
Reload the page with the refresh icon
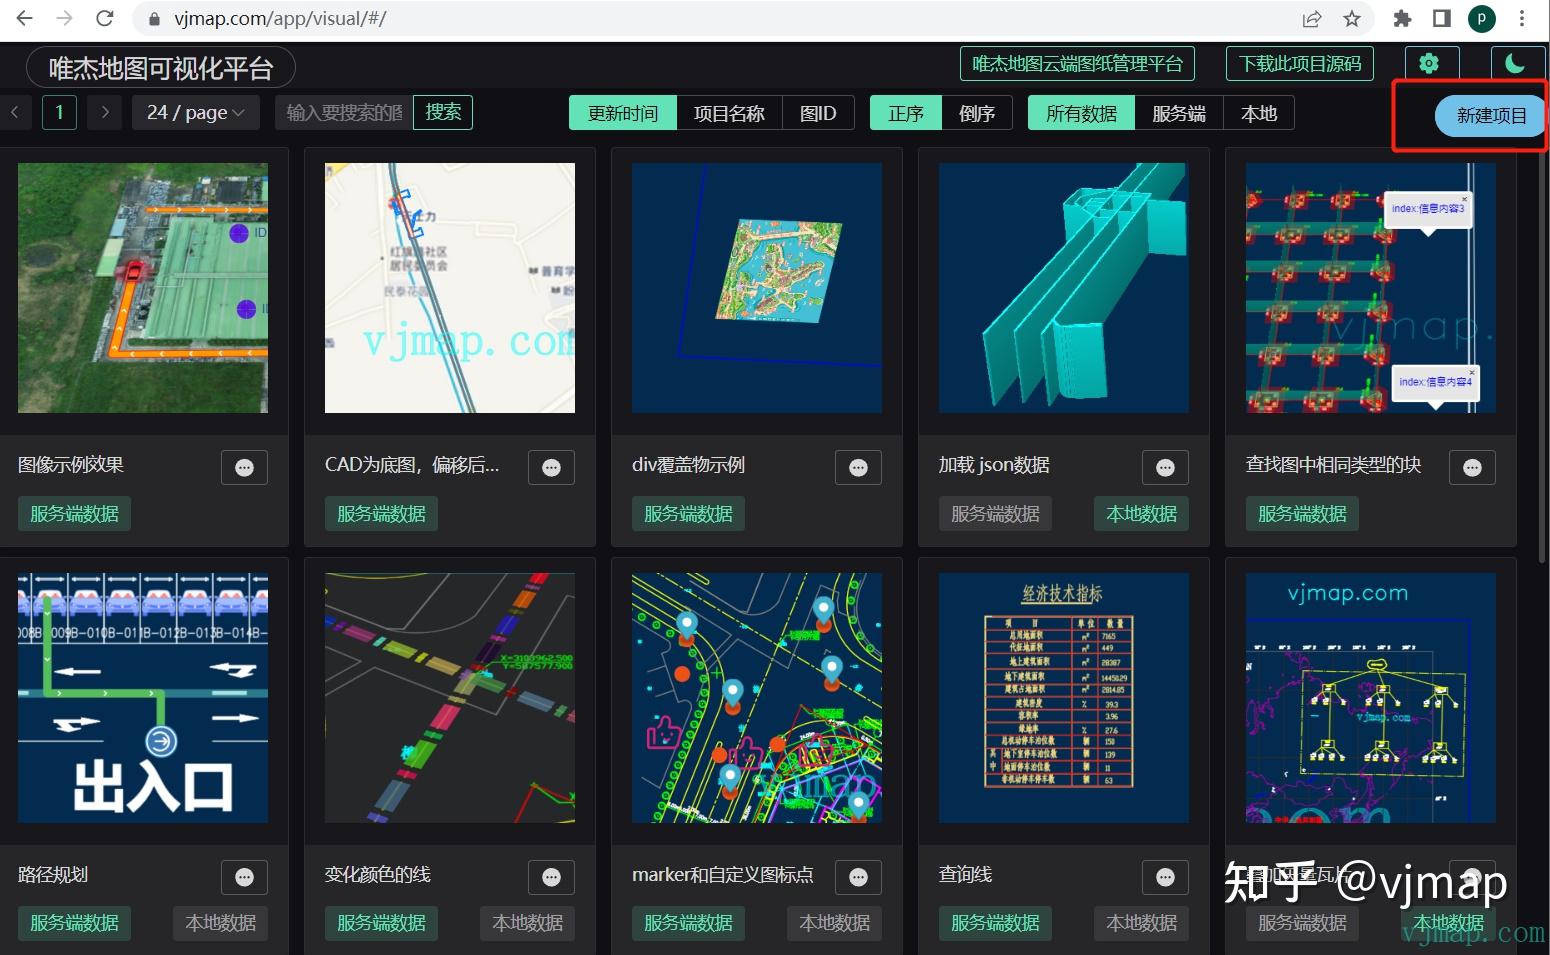(x=104, y=18)
